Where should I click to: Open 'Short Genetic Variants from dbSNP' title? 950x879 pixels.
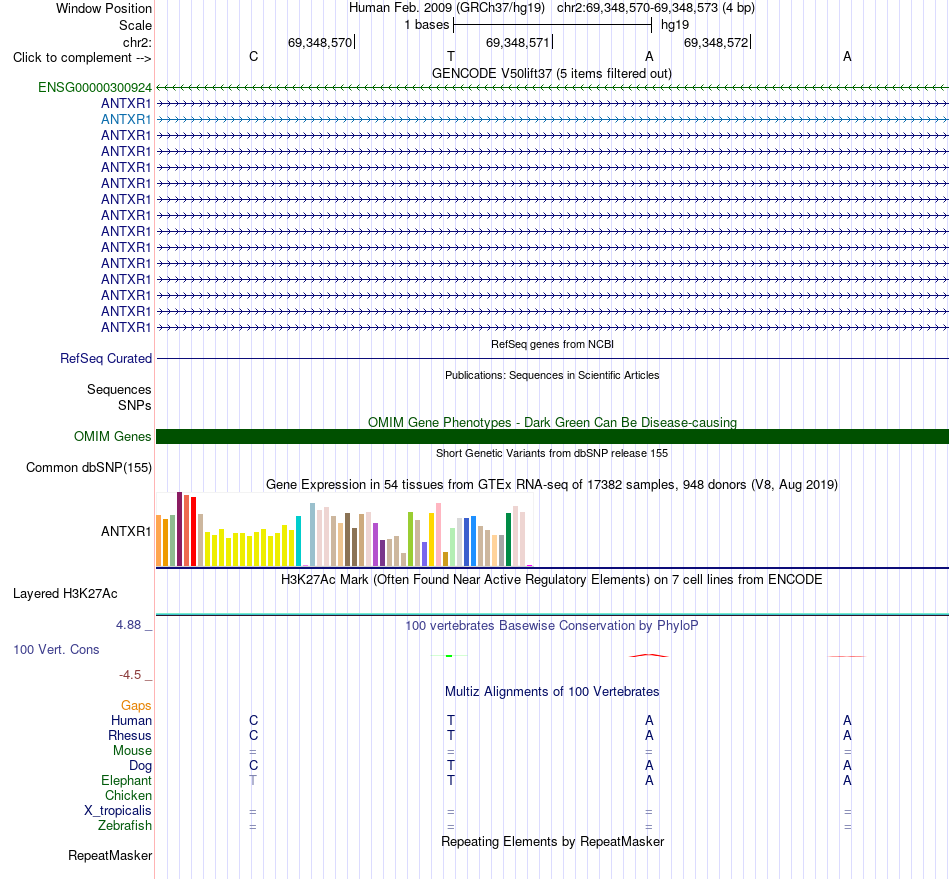click(x=552, y=453)
